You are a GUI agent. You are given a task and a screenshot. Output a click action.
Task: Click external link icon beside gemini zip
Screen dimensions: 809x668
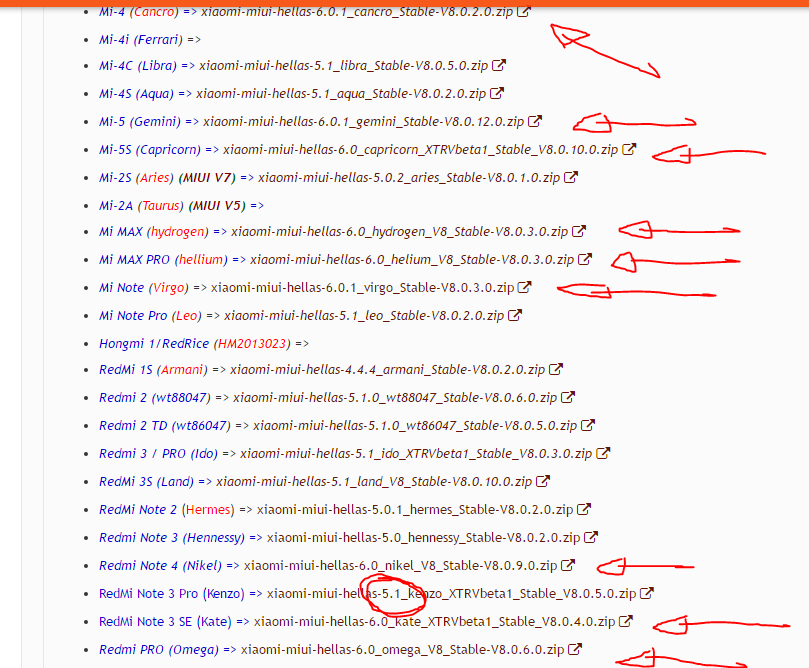click(535, 121)
